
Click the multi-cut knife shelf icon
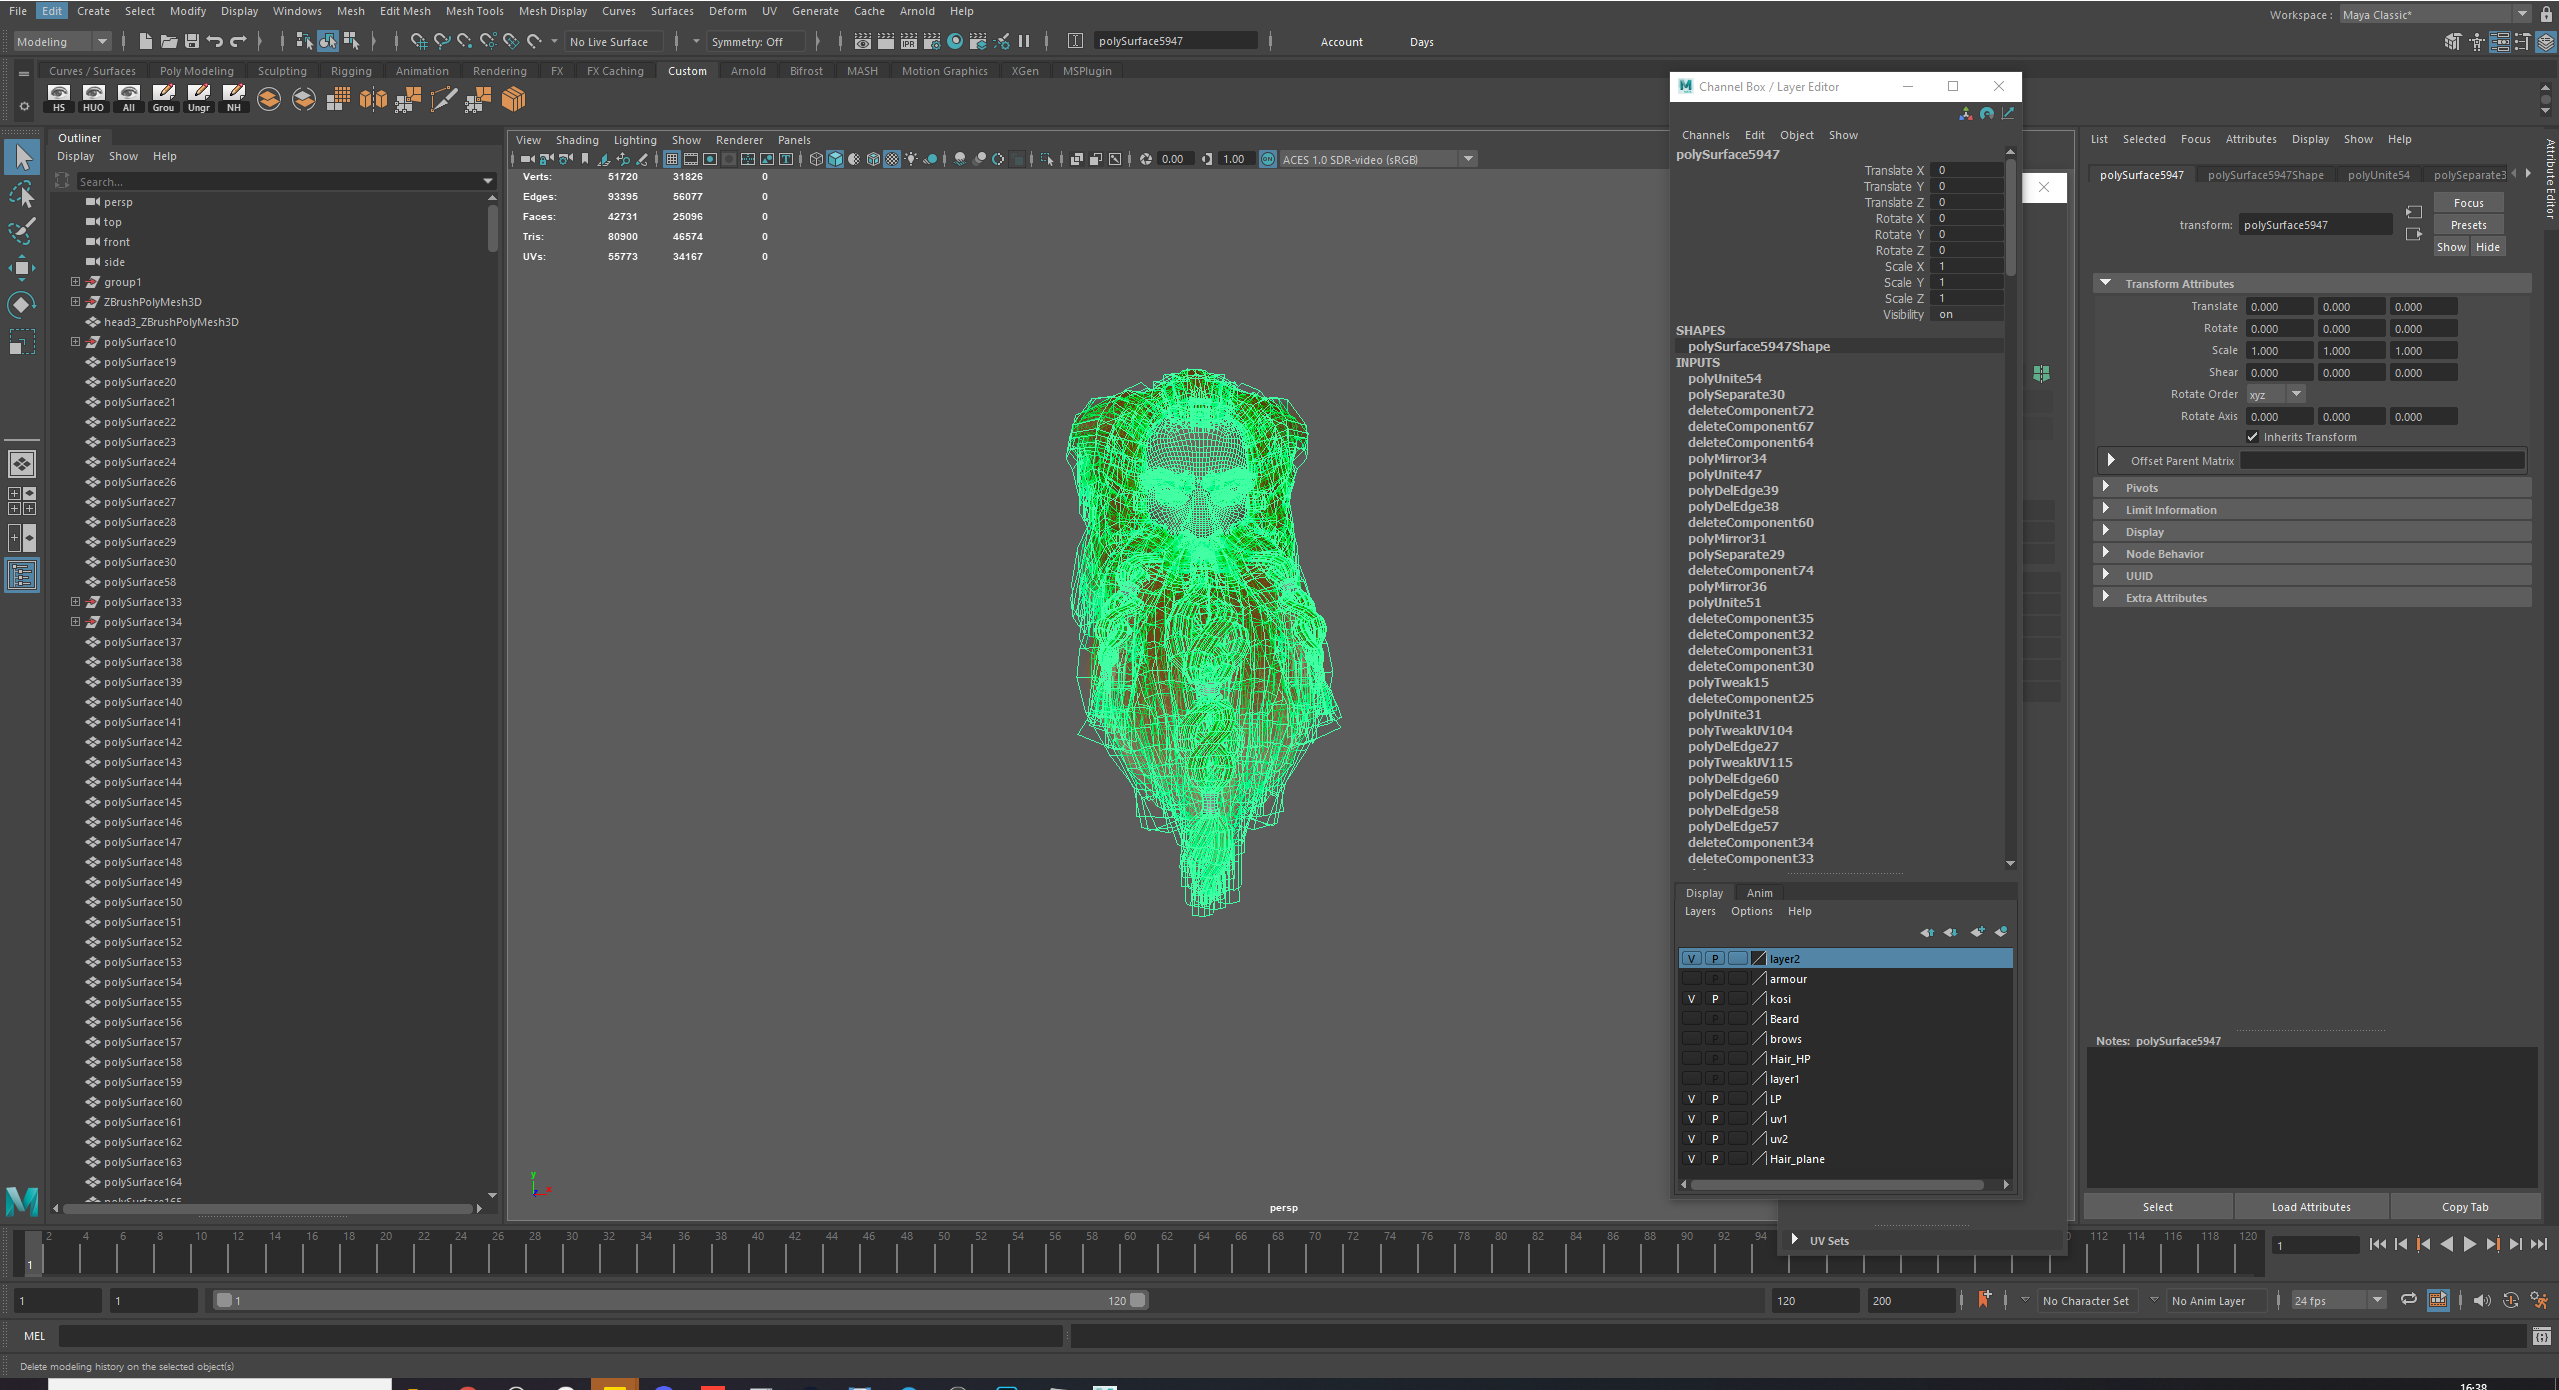443,98
